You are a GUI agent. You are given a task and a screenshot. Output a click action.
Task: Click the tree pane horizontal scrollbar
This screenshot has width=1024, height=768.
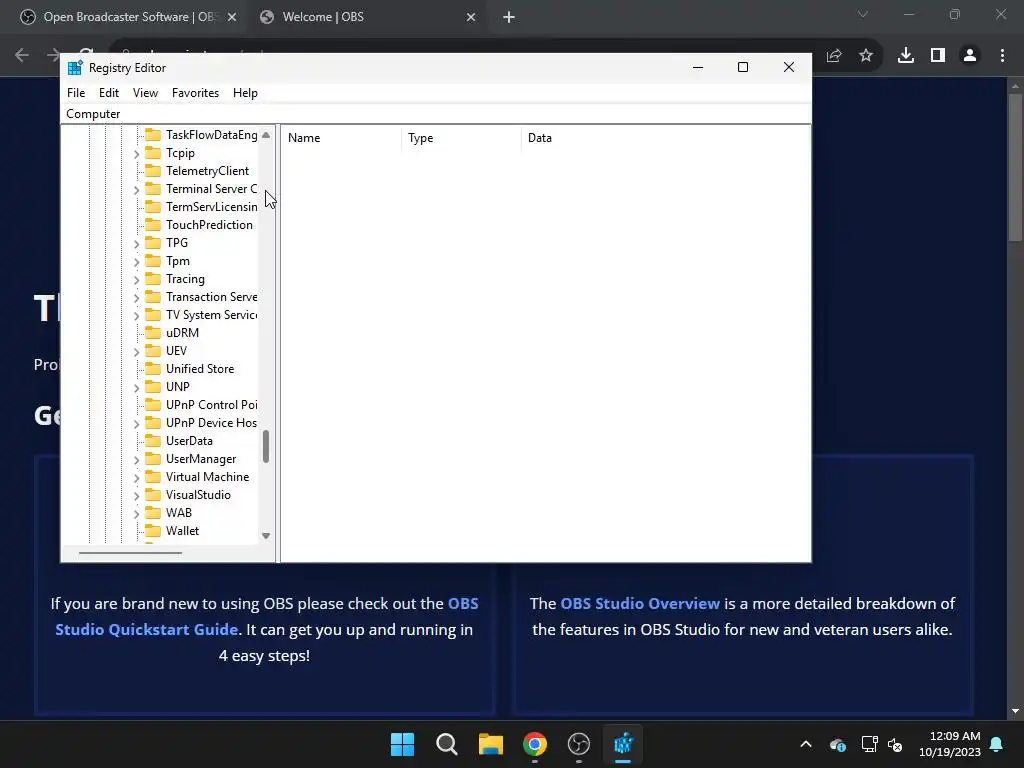131,553
